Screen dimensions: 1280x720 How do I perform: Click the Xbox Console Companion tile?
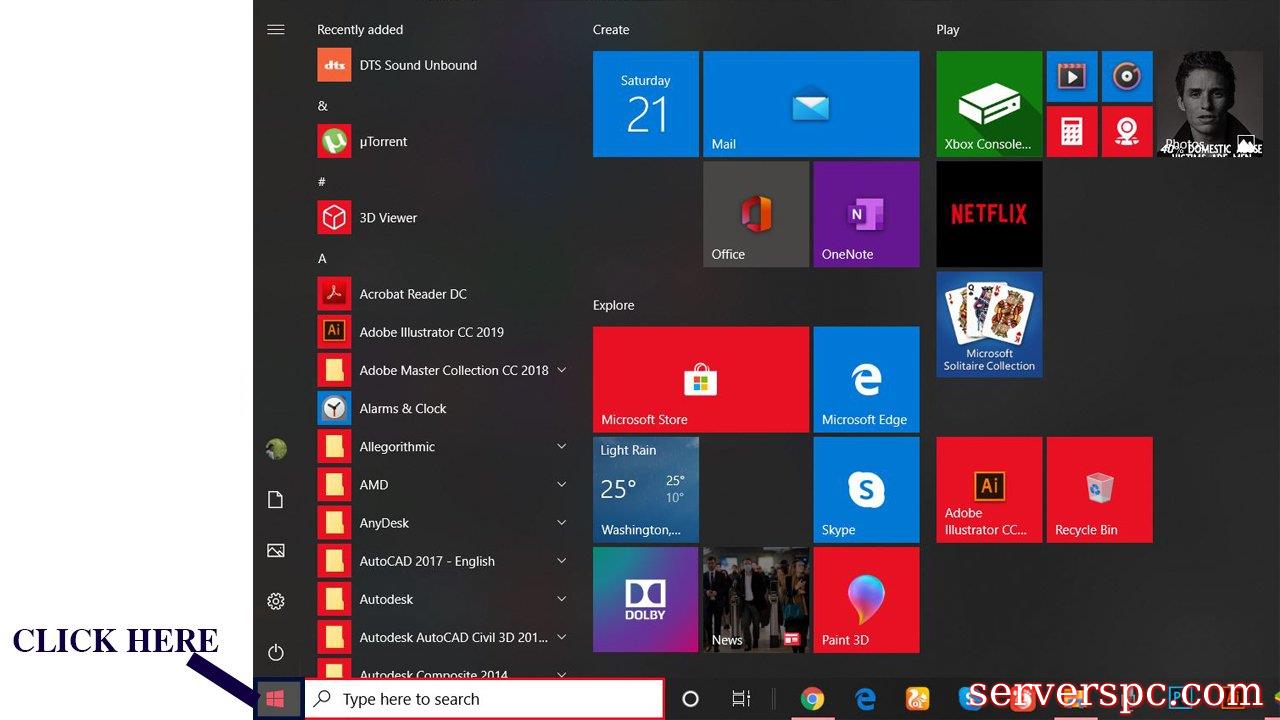(988, 104)
